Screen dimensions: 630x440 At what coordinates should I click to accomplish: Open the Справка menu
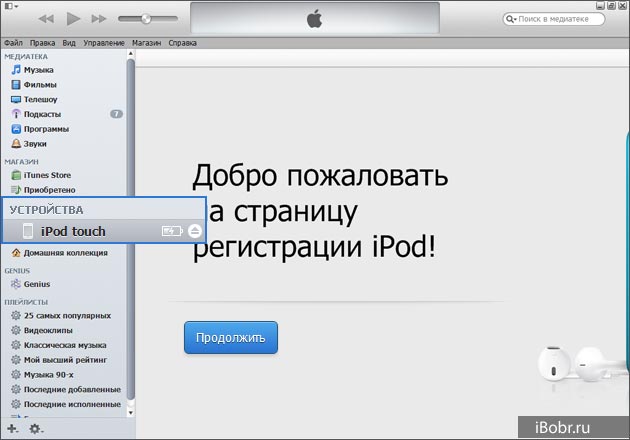[x=182, y=43]
